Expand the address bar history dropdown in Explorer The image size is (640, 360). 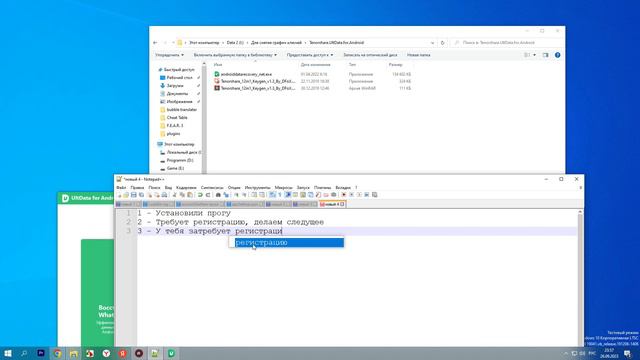tap(432, 42)
